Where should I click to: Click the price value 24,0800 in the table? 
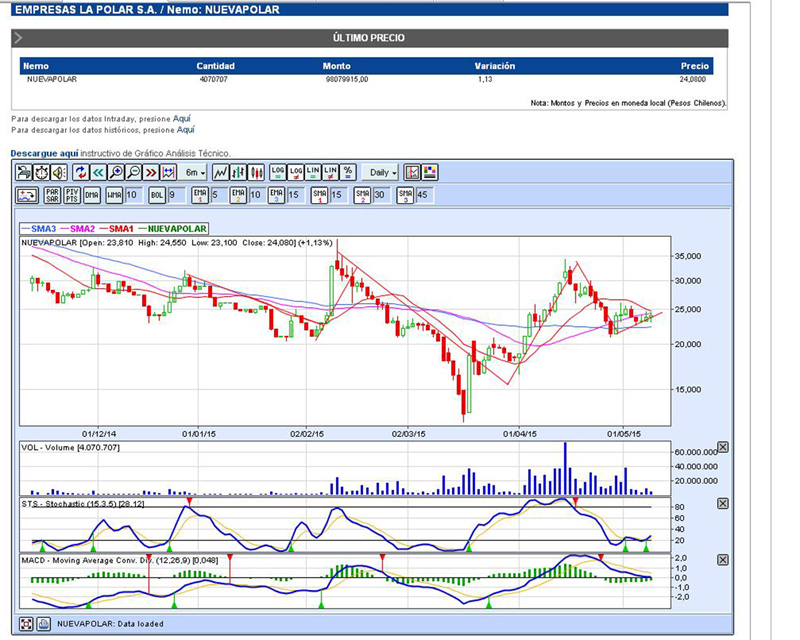[692, 80]
